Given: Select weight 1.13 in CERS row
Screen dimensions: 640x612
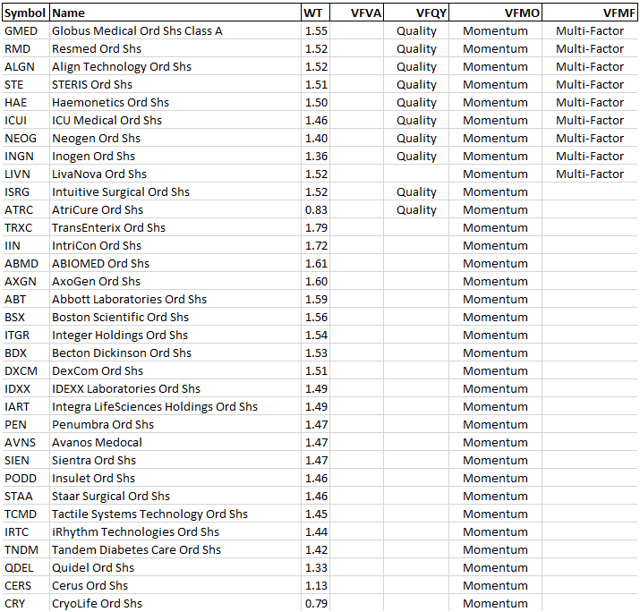Looking at the screenshot, I should tap(316, 586).
